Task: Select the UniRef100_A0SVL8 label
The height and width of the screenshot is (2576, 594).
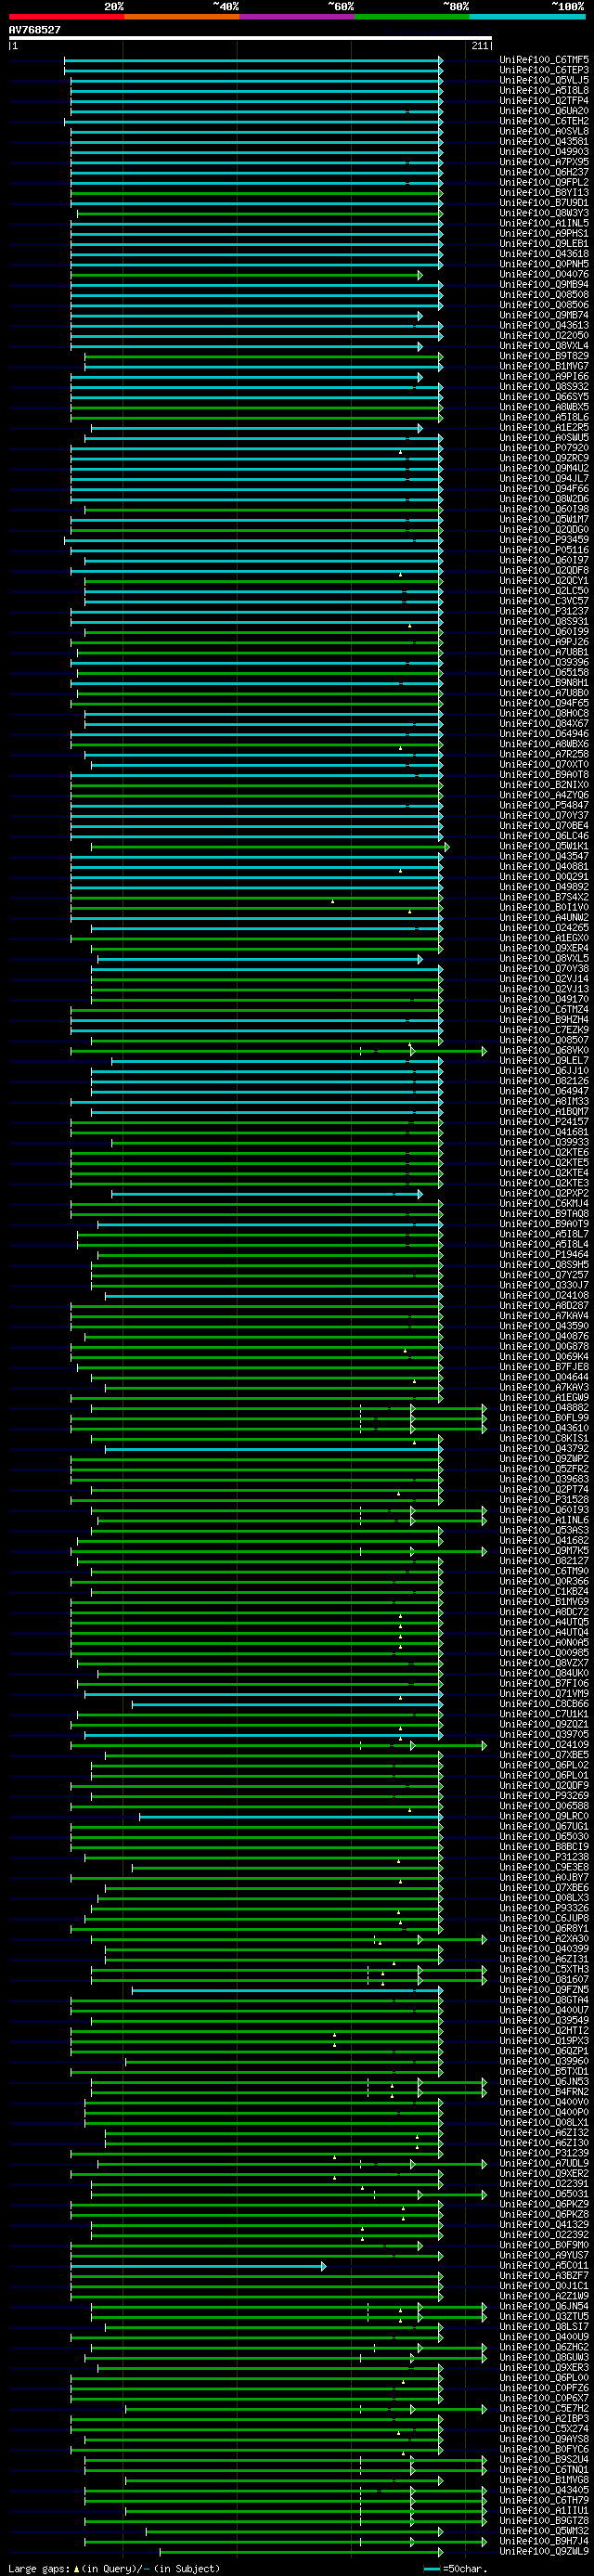Action: (544, 131)
